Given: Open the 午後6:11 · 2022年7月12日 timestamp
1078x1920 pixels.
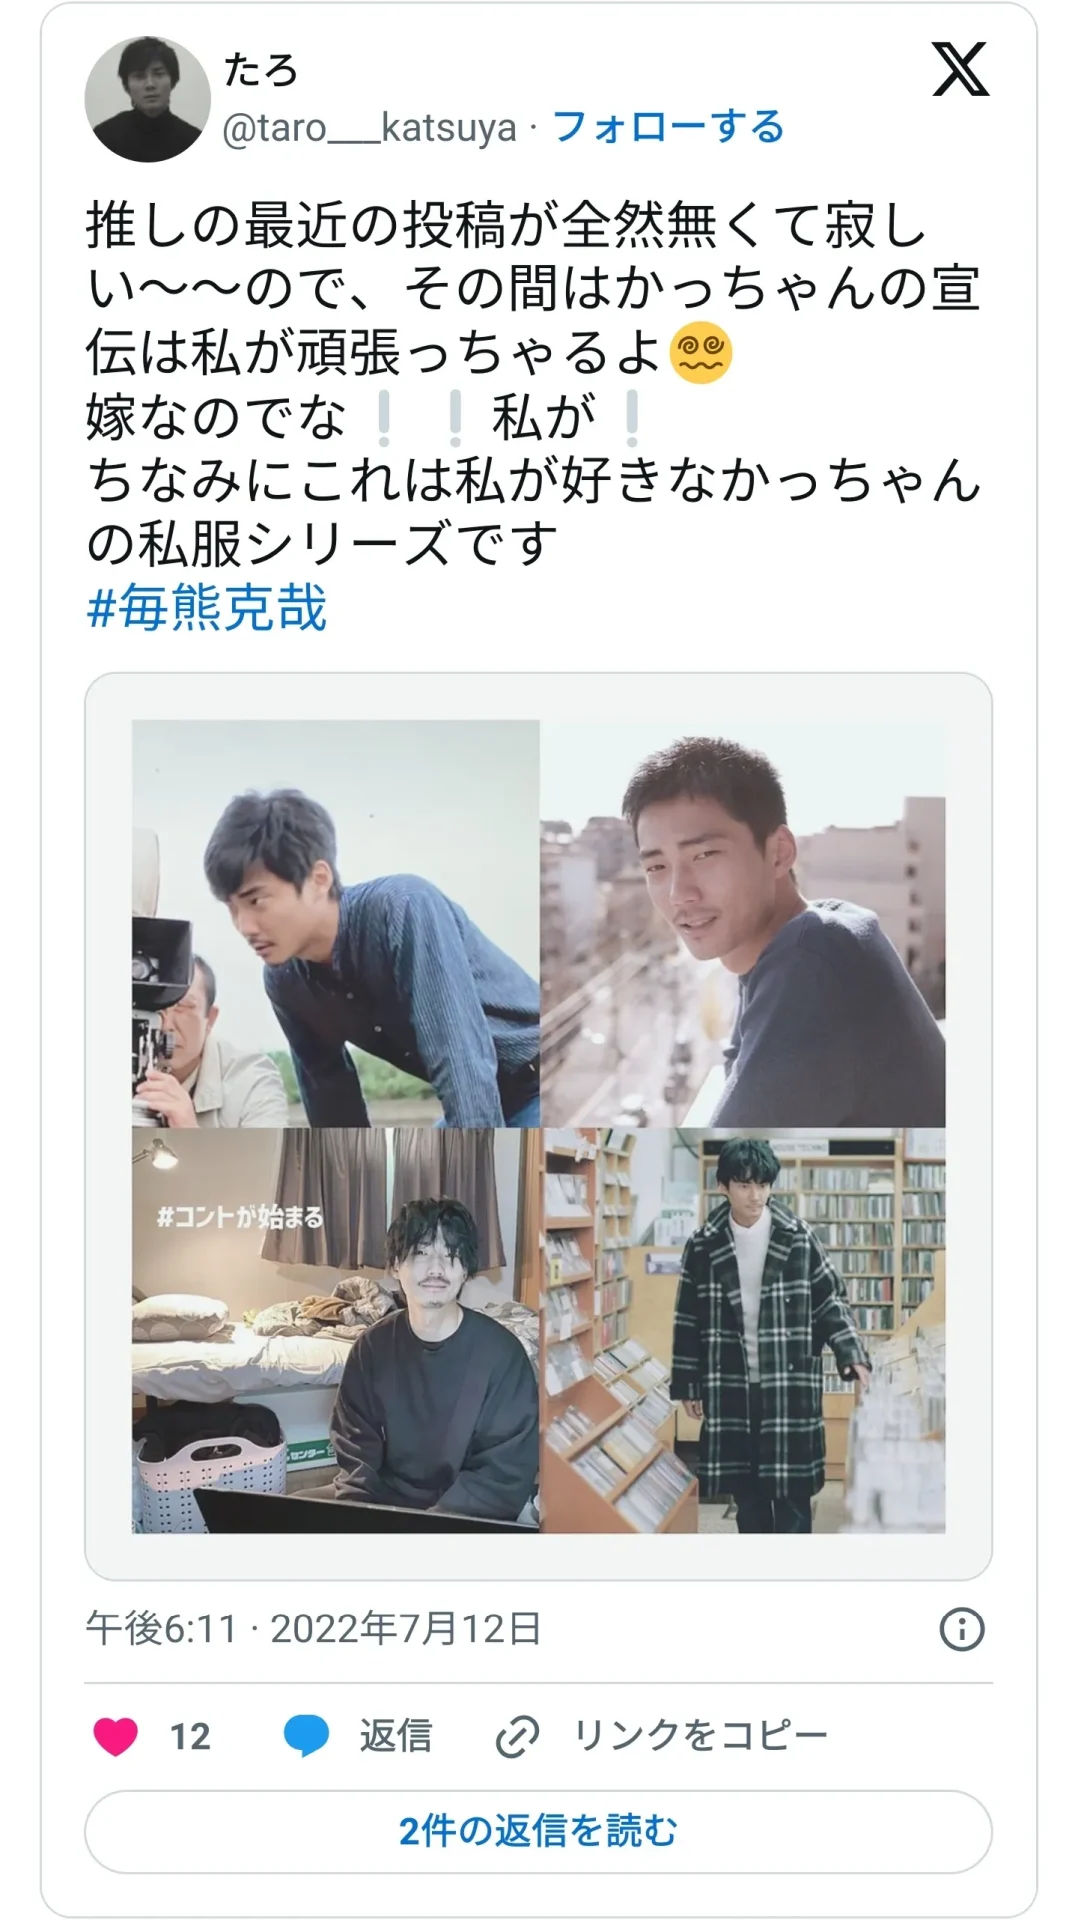Looking at the screenshot, I should (314, 1629).
